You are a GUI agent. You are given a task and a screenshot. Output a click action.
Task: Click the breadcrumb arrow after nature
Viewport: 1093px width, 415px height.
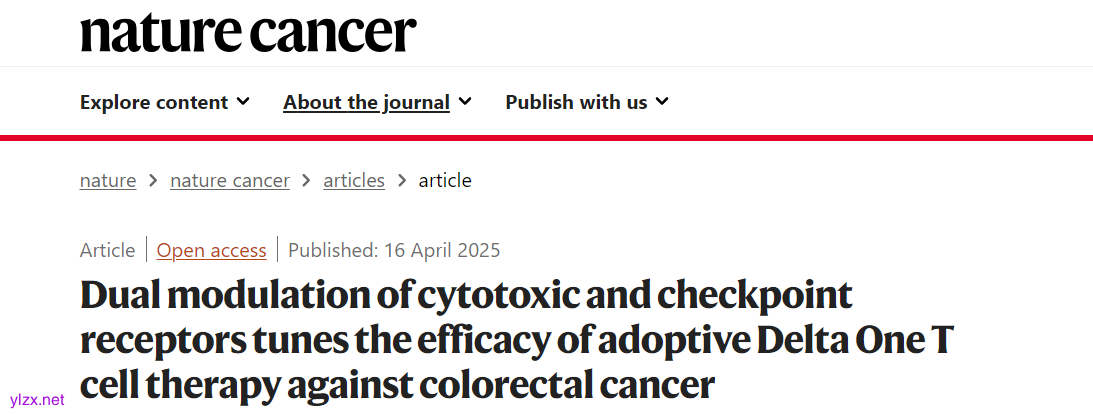pyautogui.click(x=153, y=181)
